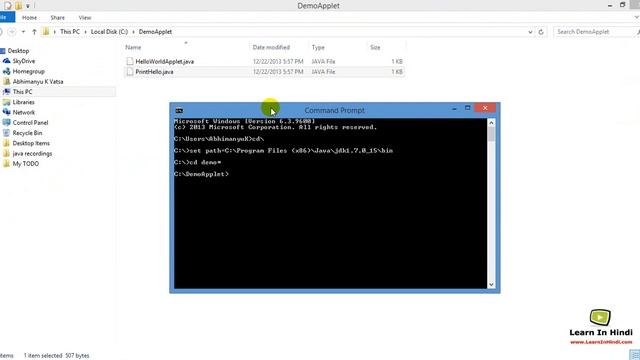Open Libraries in navigation pane
Screen dimensions: 640x360
(23, 102)
